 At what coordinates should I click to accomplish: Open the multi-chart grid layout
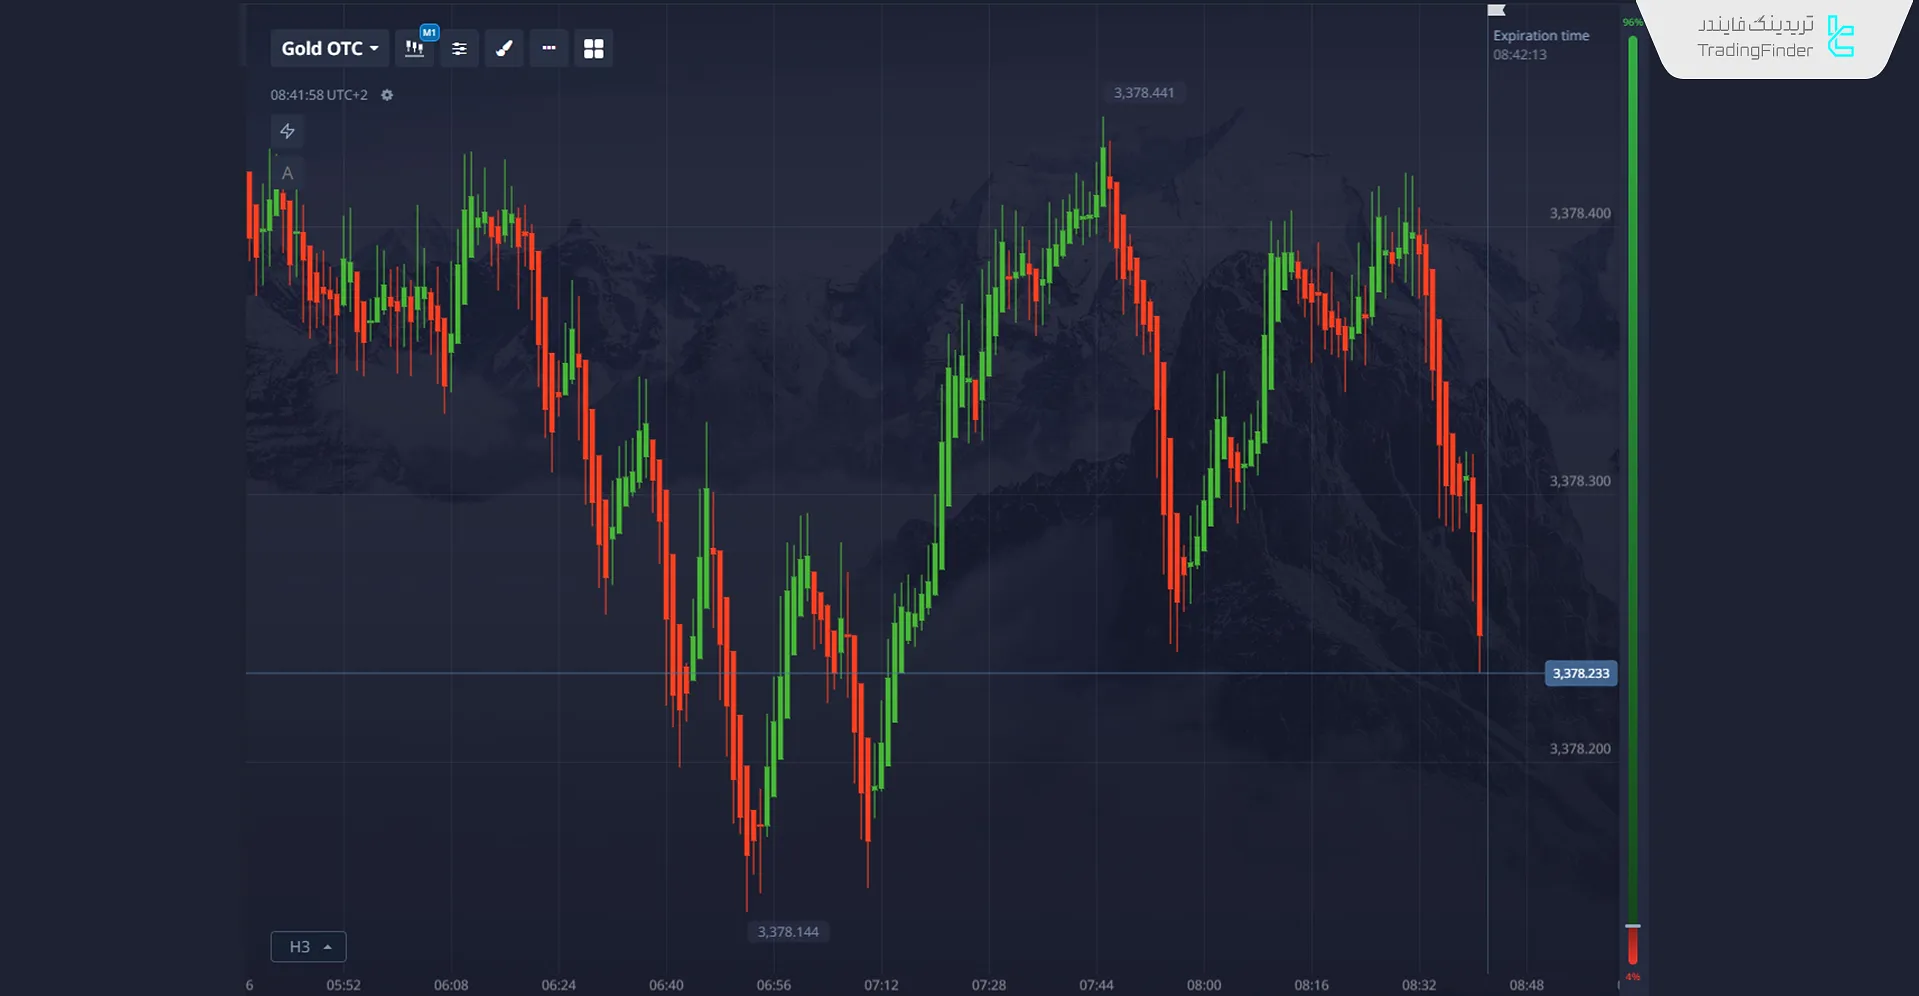593,49
